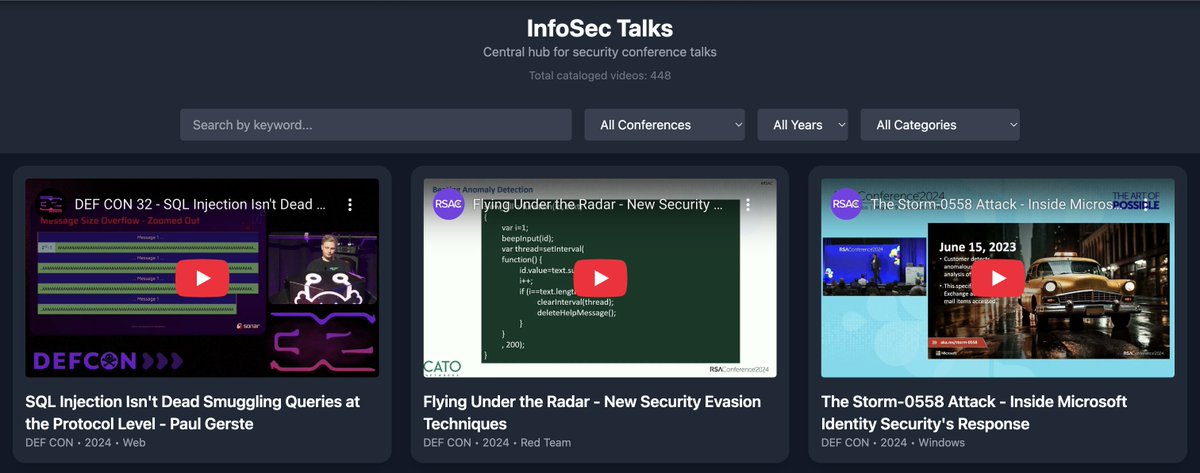Click card title 'Flying Under the Radar - New Security Evasion Techniques'
Screen dimensions: 1200x473
point(592,412)
